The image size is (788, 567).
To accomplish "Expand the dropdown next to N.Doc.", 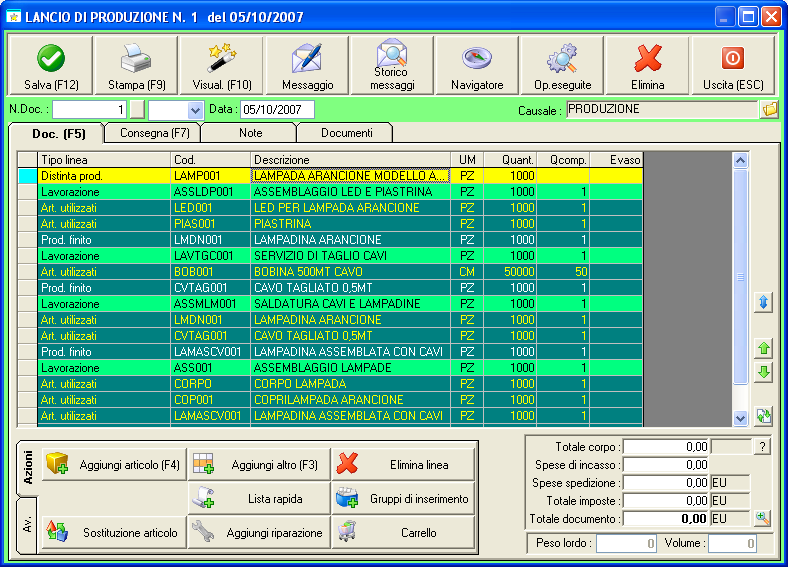I will (x=195, y=110).
